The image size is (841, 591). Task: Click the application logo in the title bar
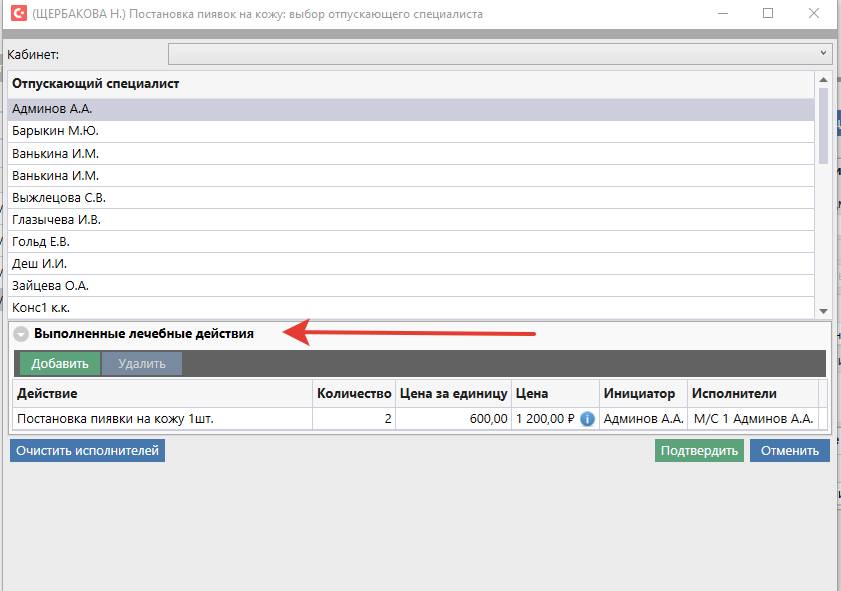pos(17,14)
